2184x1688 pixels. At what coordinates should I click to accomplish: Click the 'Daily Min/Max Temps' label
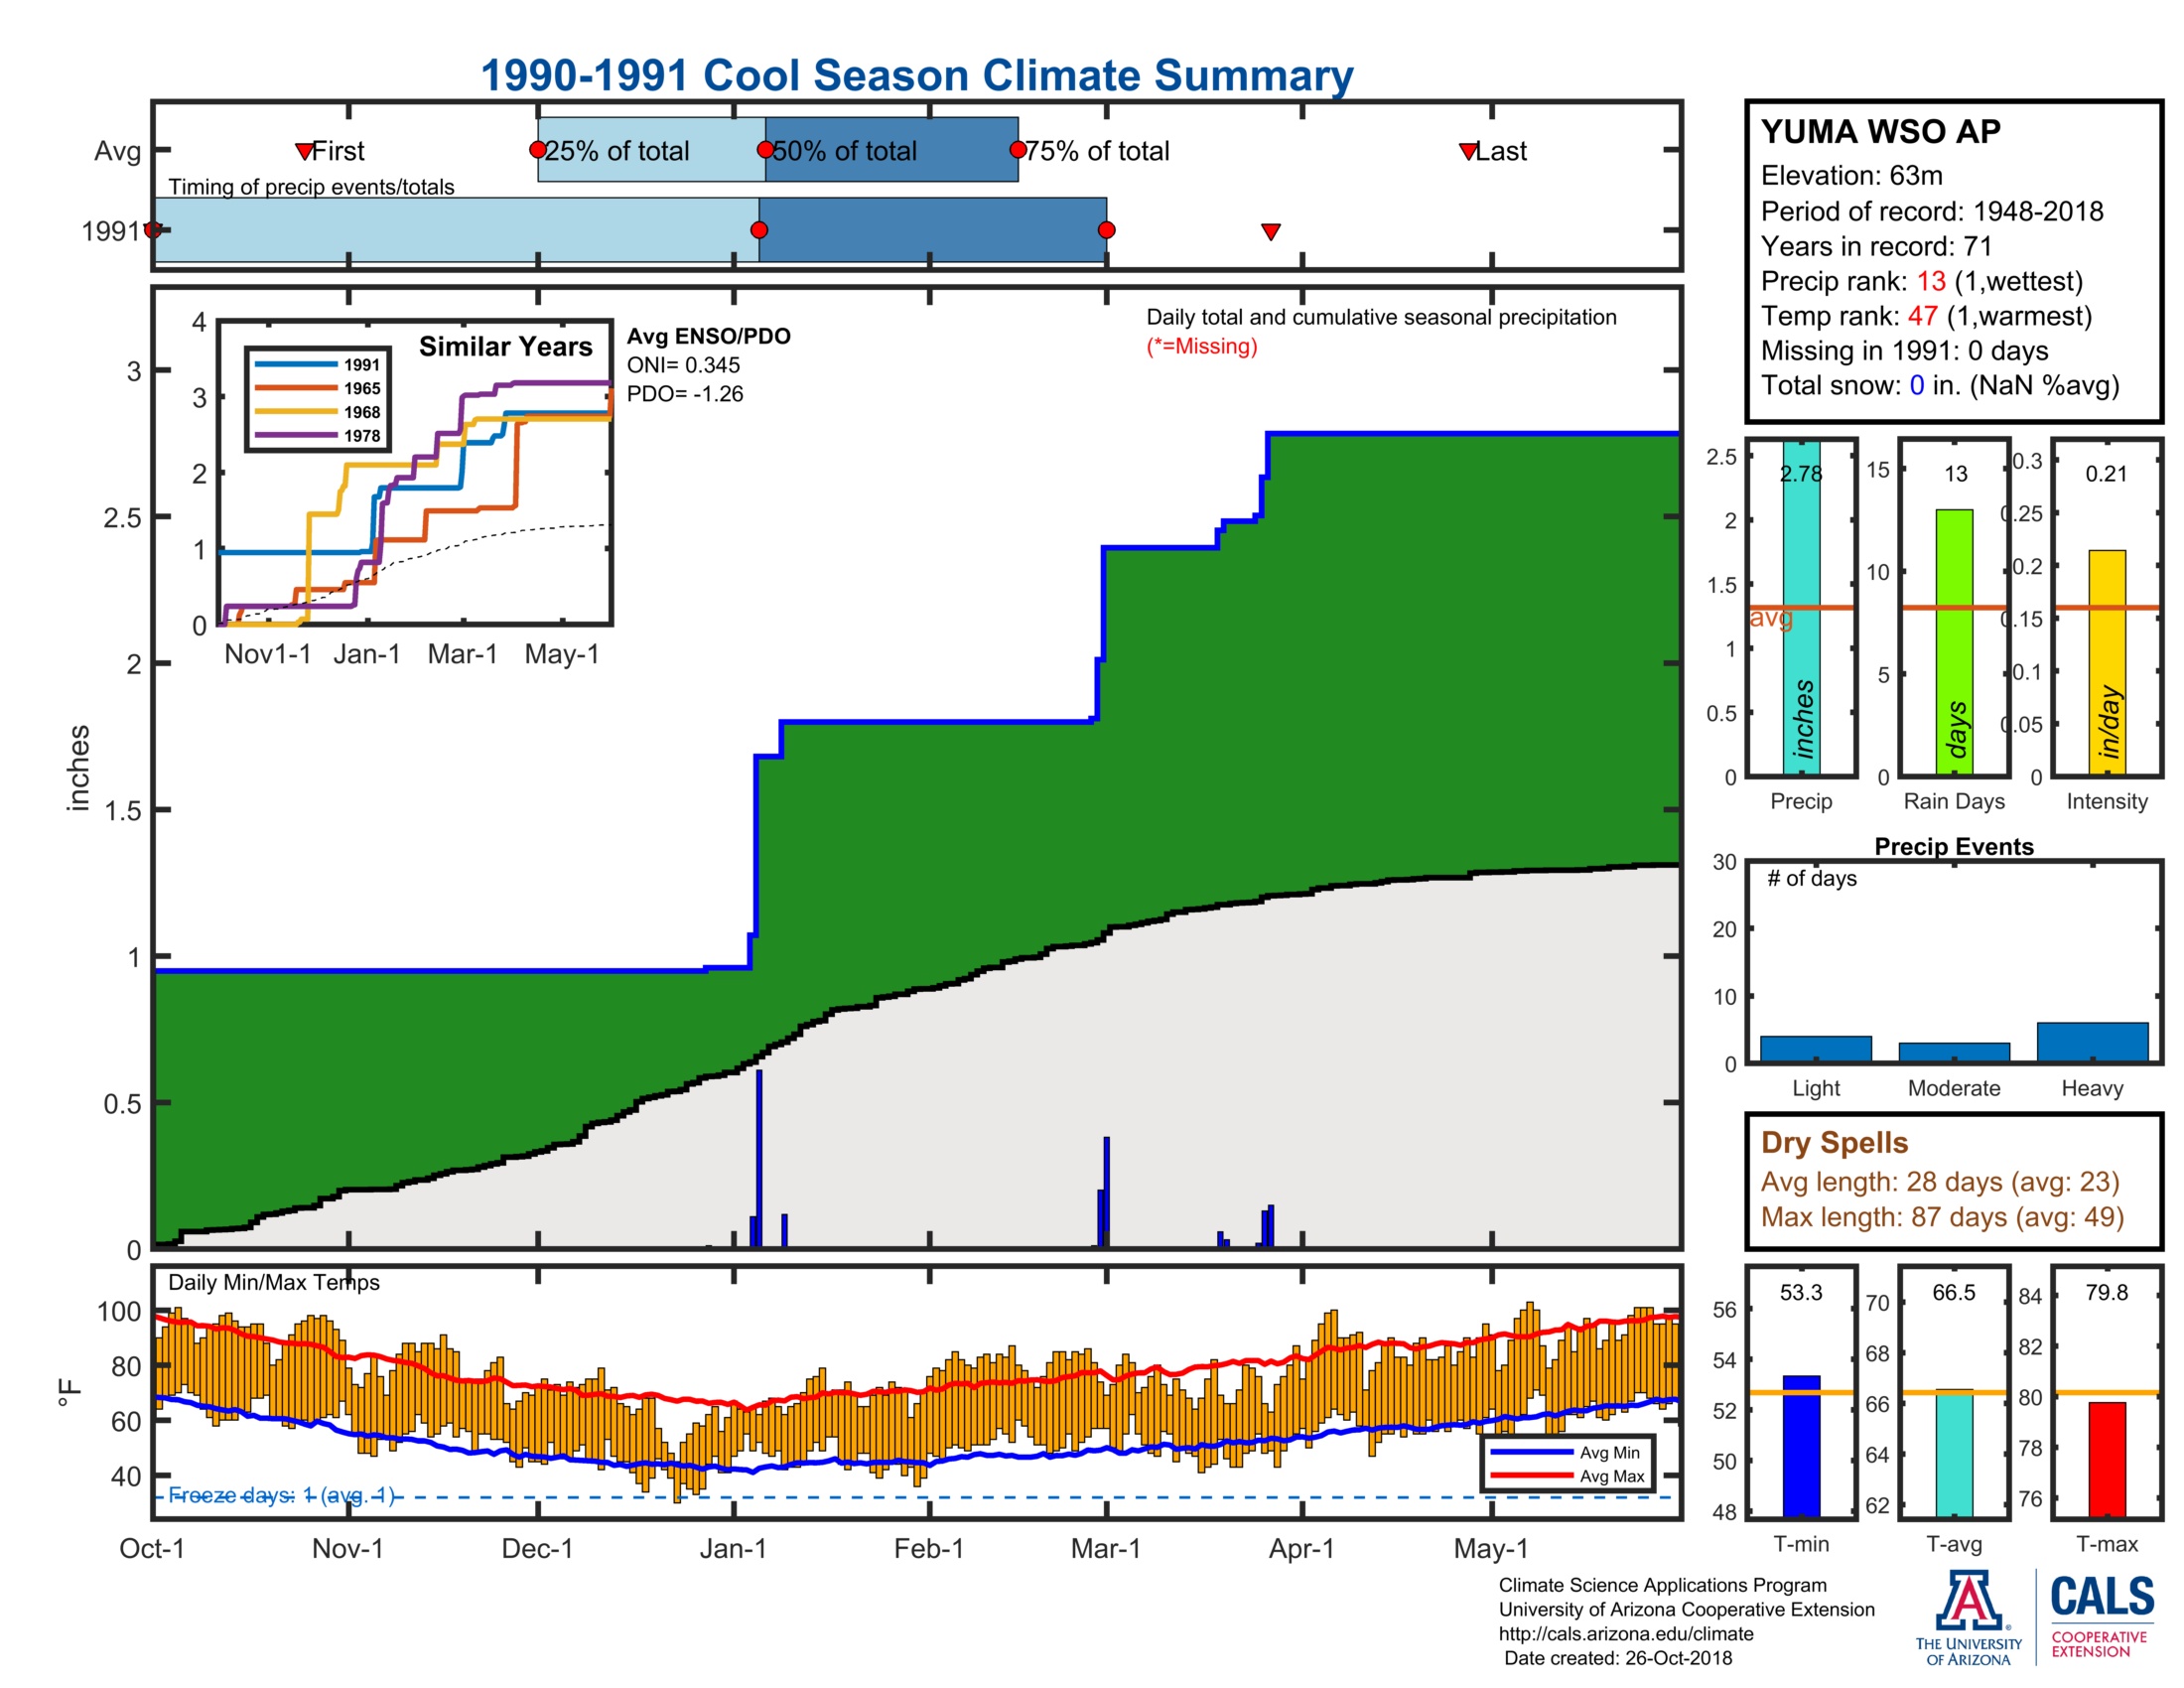click(274, 1282)
